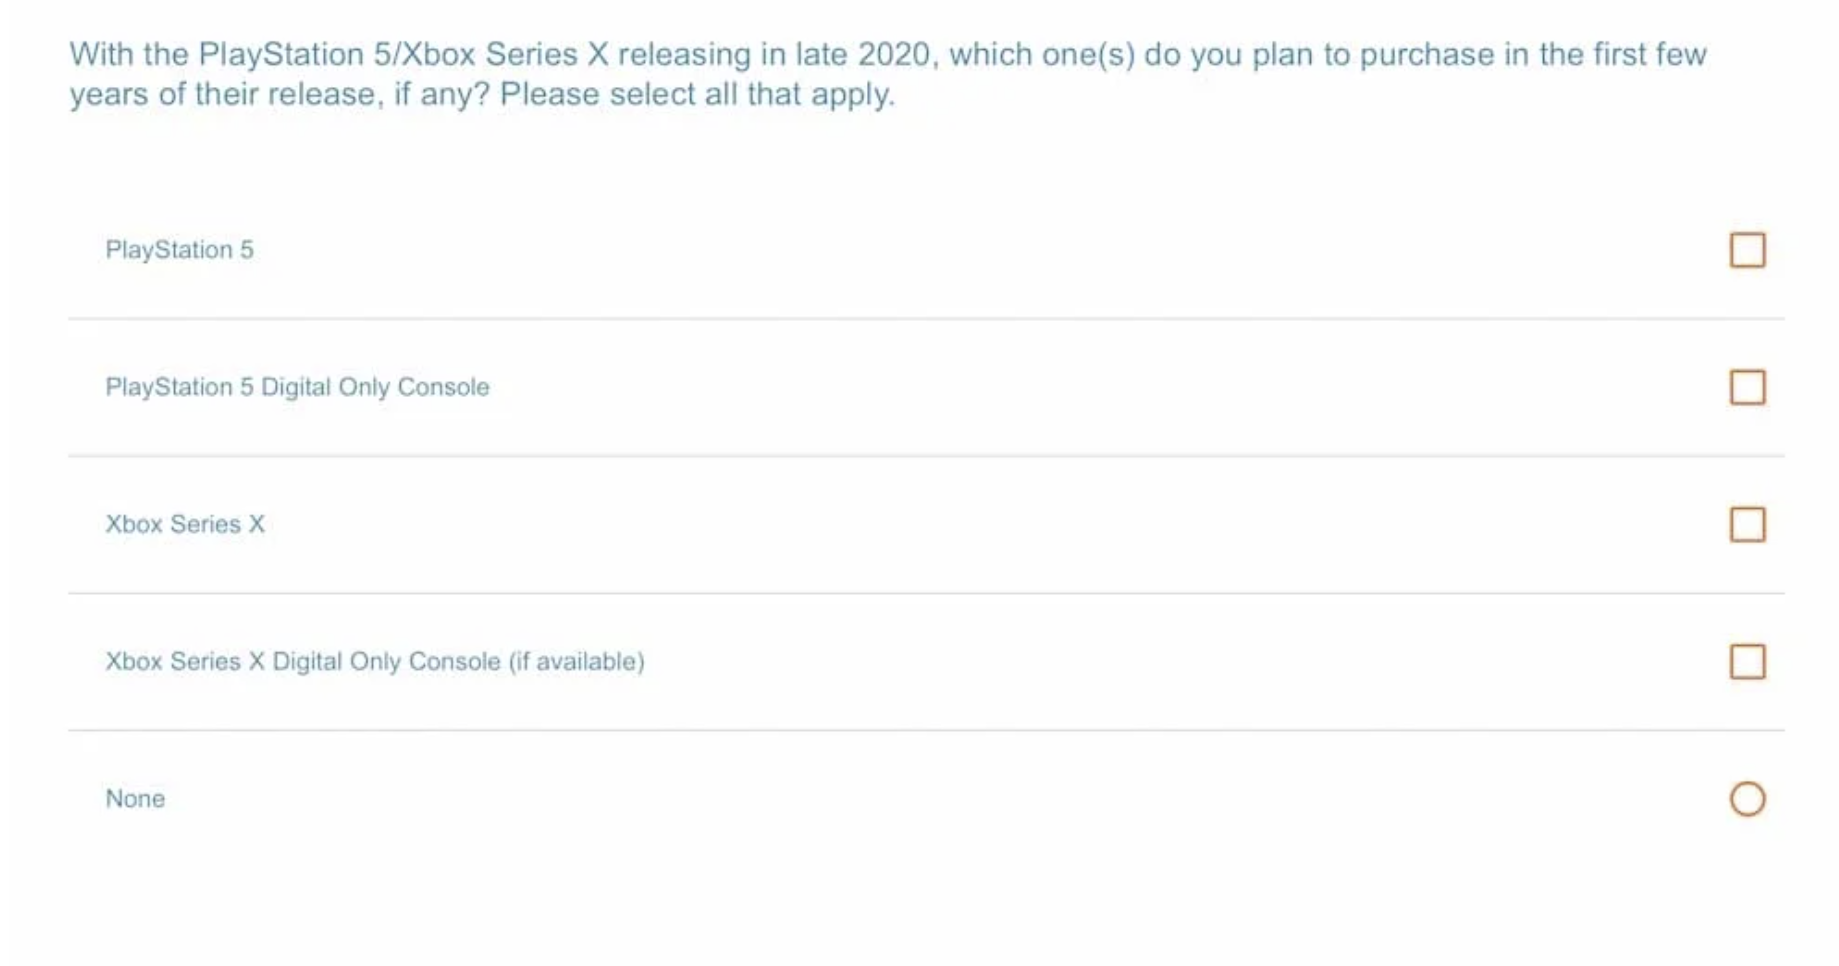Image resolution: width=1839 pixels, height=966 pixels.
Task: Click the "Xbox Series X" option label
Action: (185, 524)
